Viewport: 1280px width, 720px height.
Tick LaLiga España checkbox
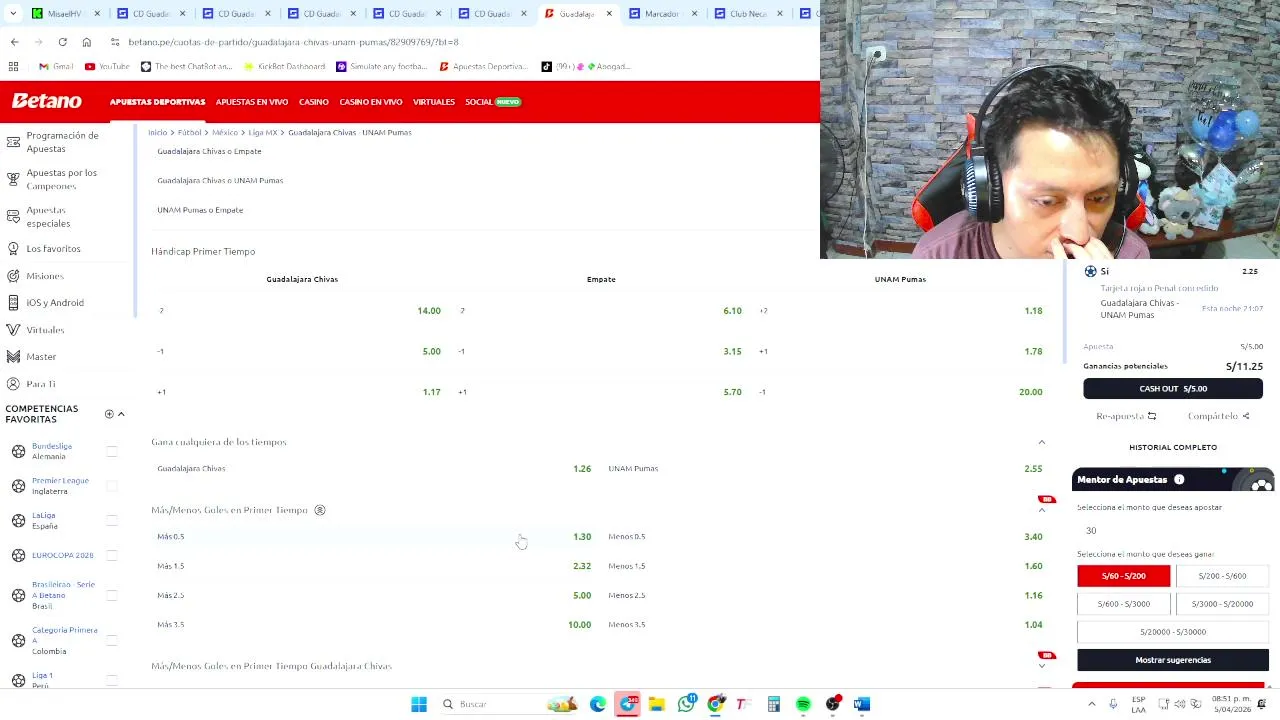click(112, 521)
